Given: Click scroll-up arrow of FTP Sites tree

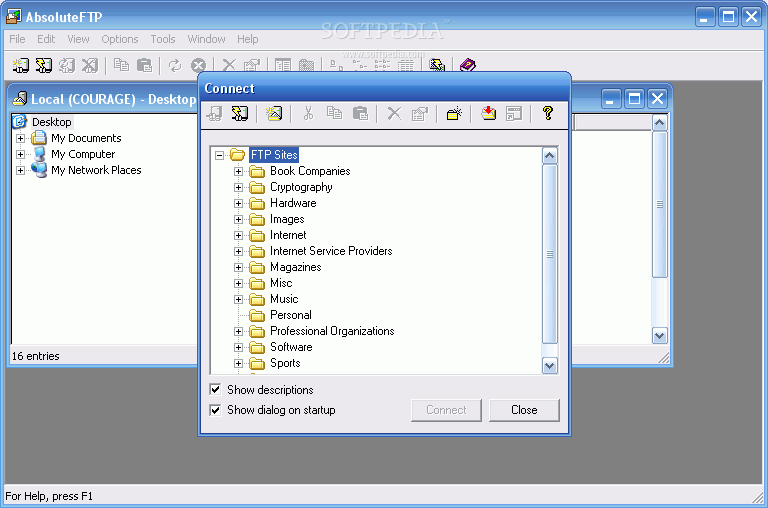Looking at the screenshot, I should [550, 156].
